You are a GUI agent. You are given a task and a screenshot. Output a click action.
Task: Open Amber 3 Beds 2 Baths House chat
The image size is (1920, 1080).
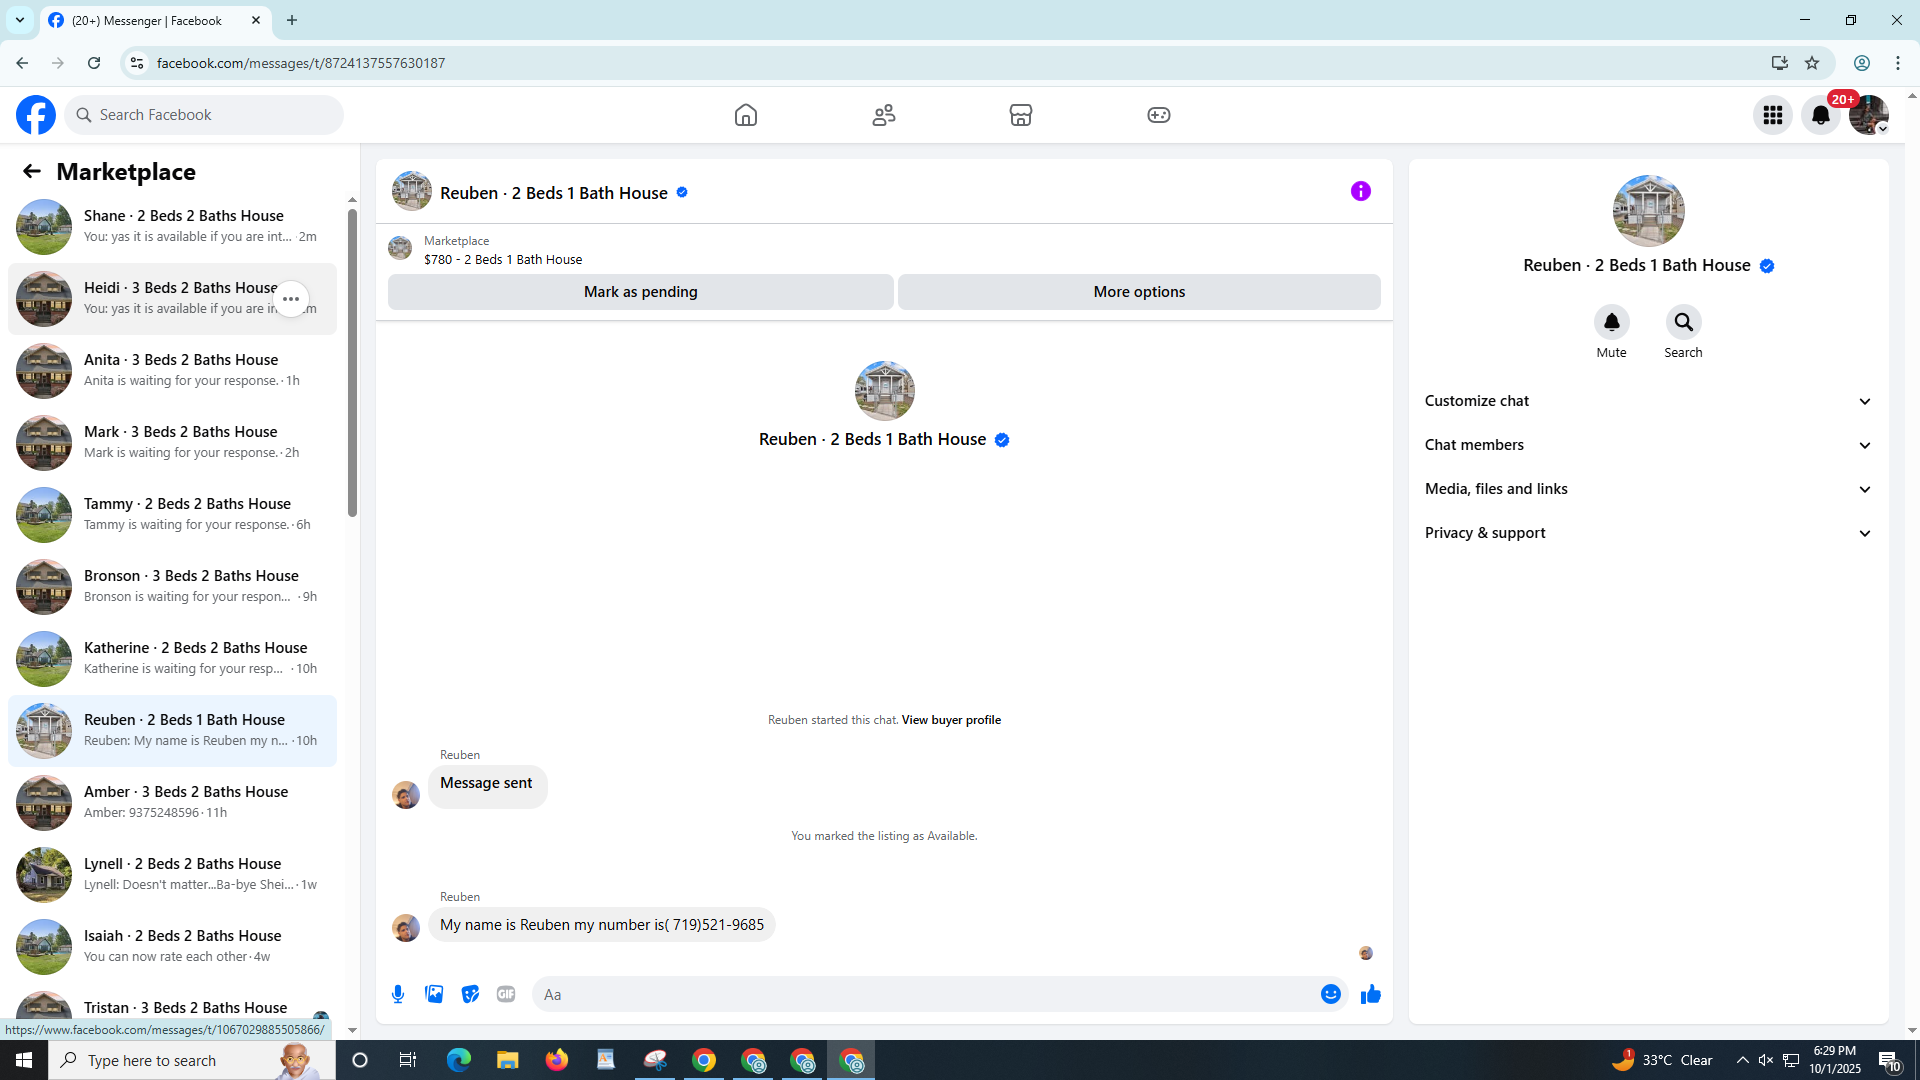[172, 803]
